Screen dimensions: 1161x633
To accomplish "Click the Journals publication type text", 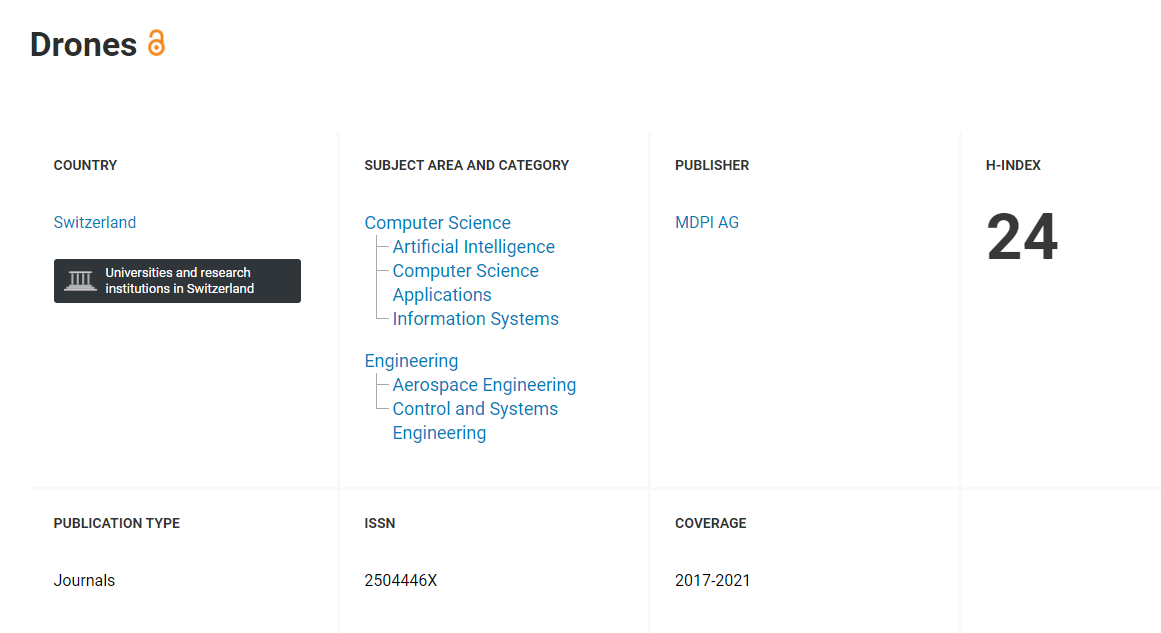I will pyautogui.click(x=84, y=580).
